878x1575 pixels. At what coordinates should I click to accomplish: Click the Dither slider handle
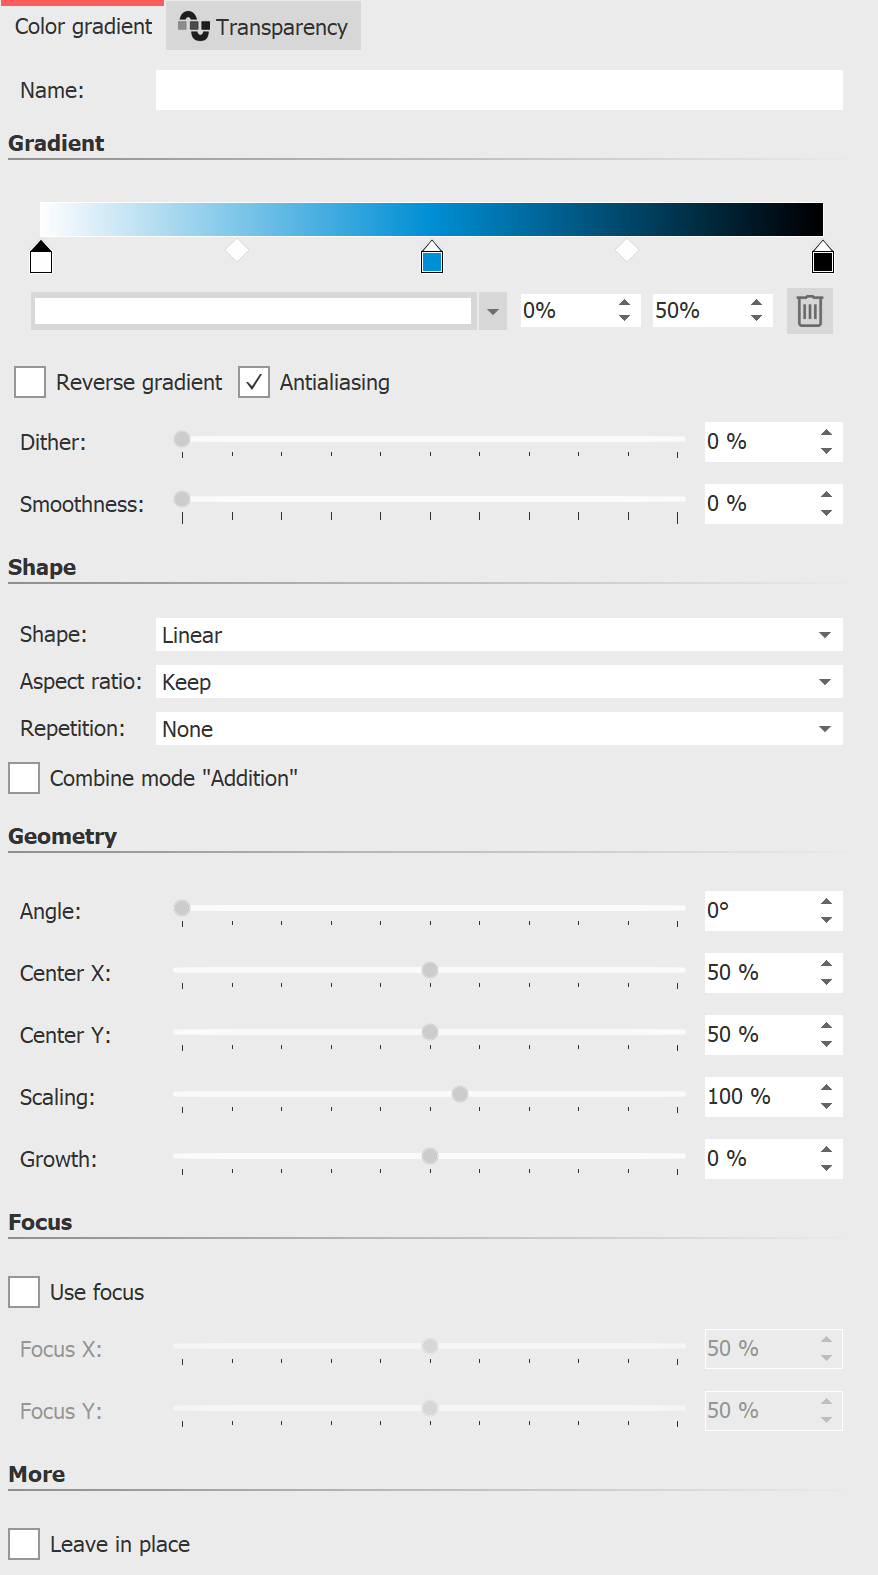point(181,438)
